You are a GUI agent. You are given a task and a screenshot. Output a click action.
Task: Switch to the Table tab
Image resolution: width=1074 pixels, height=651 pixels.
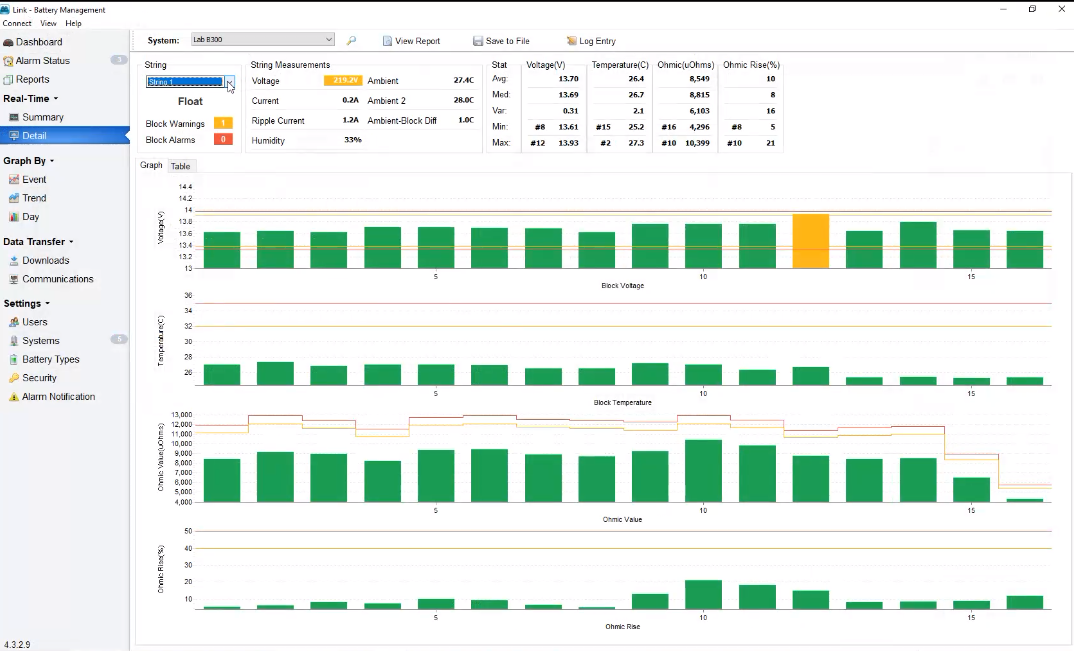181,167
